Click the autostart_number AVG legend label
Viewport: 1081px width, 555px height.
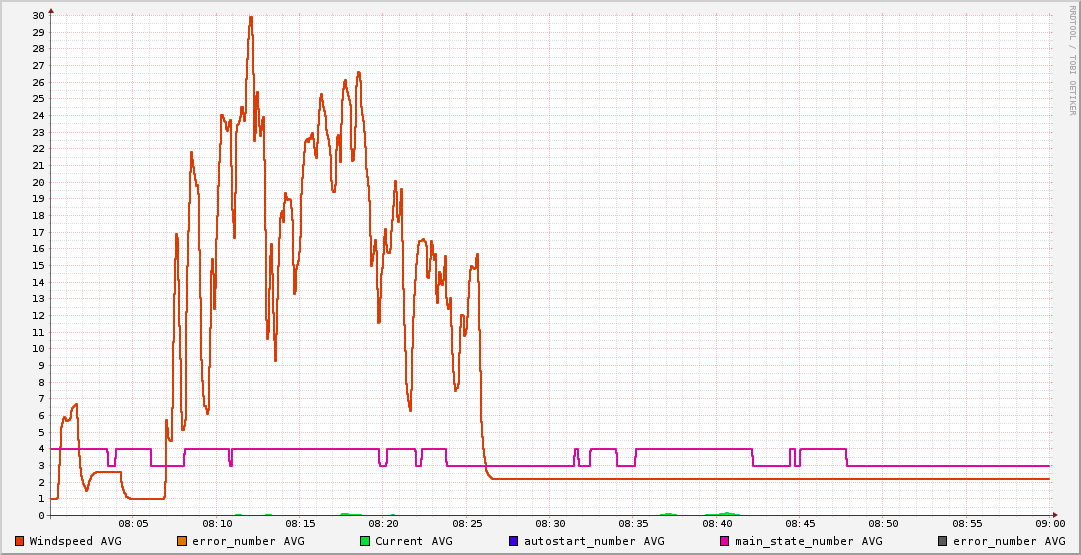pyautogui.click(x=594, y=541)
